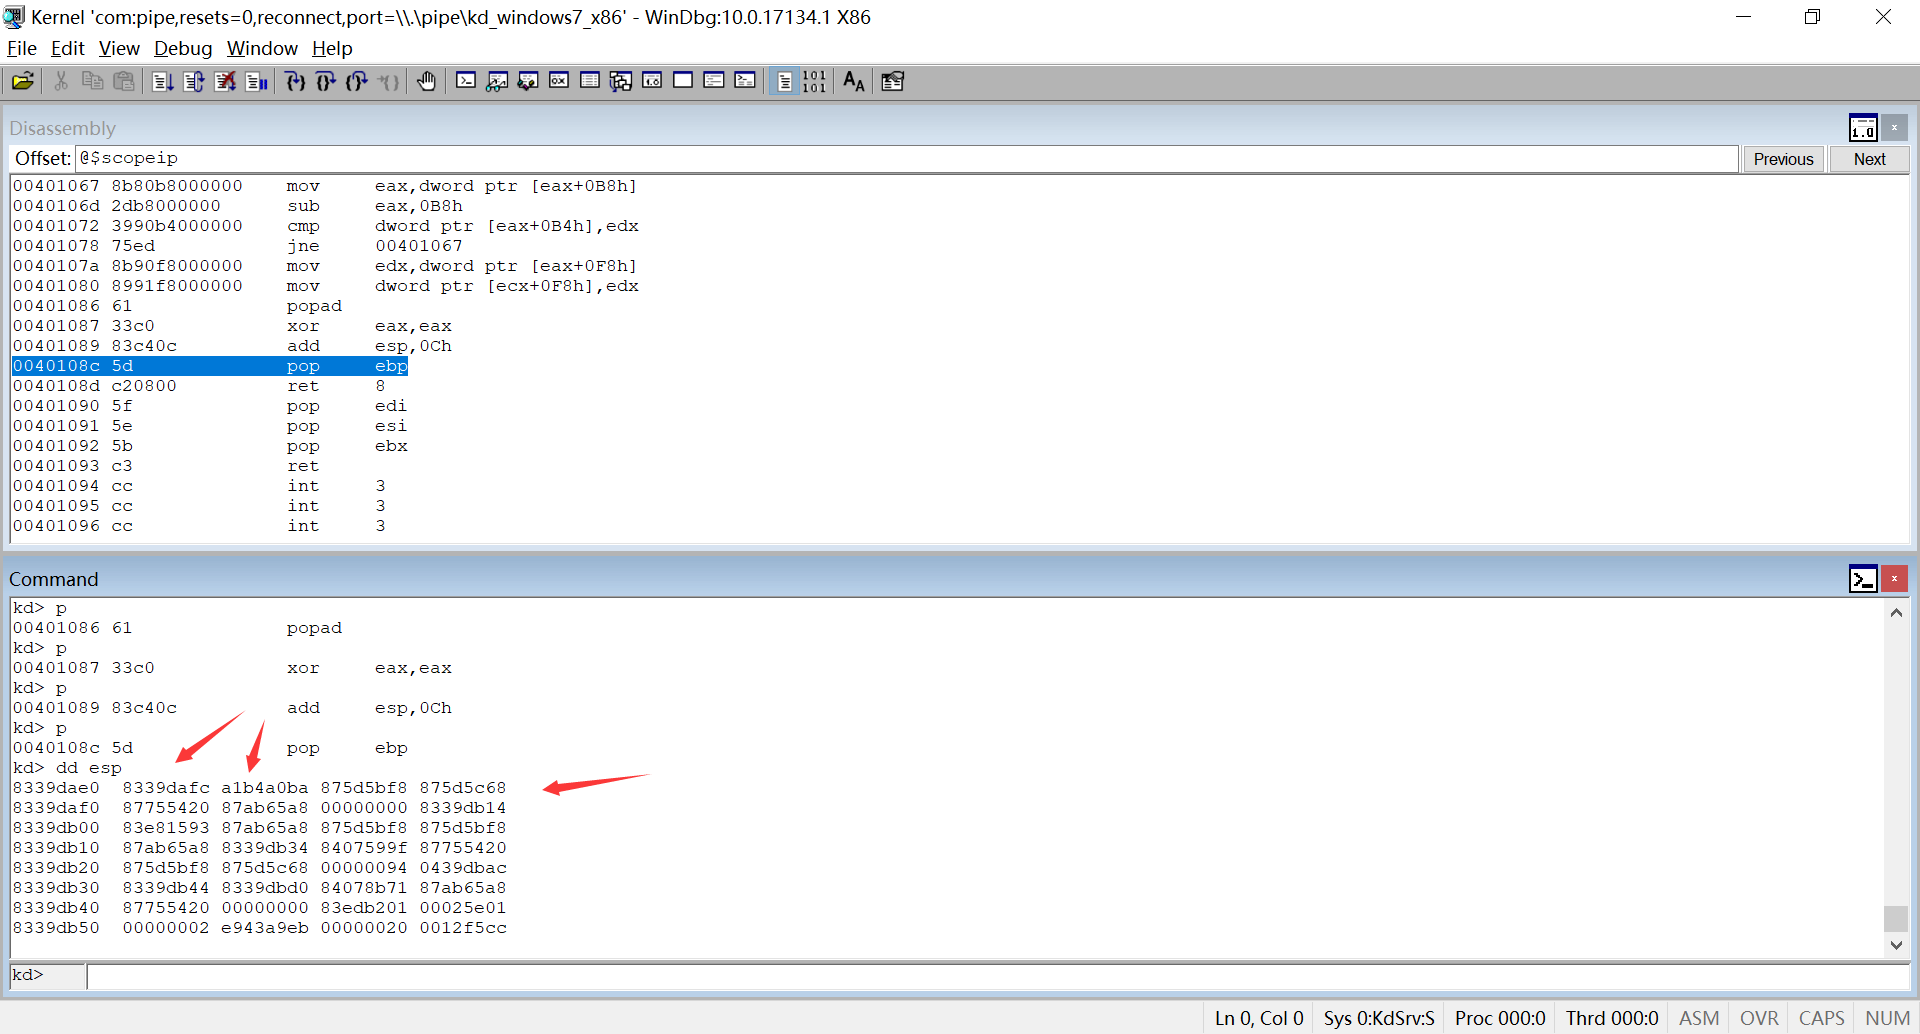Click the grayed Run to Cursor icon
The width and height of the screenshot is (1920, 1034).
(389, 81)
